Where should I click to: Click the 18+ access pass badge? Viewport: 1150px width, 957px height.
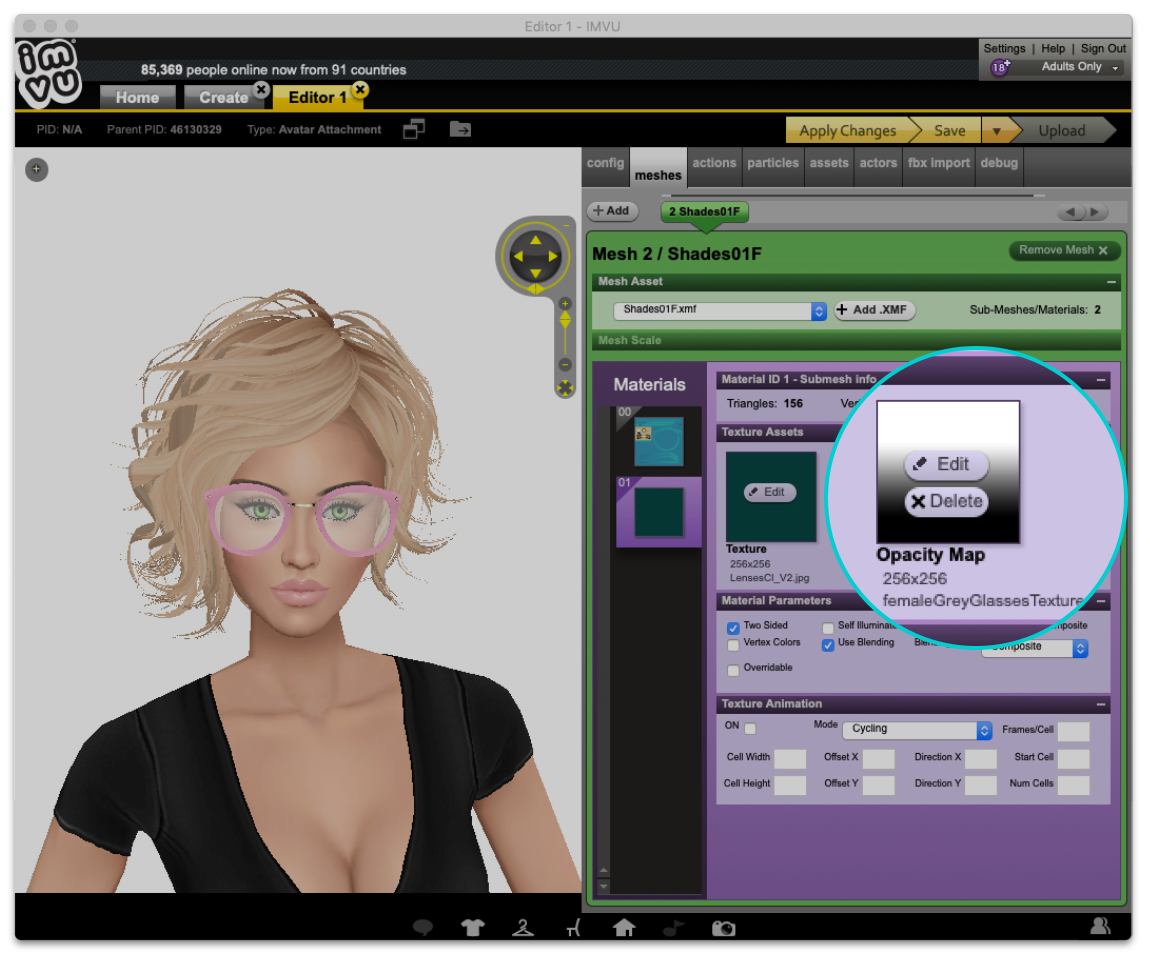point(1000,67)
